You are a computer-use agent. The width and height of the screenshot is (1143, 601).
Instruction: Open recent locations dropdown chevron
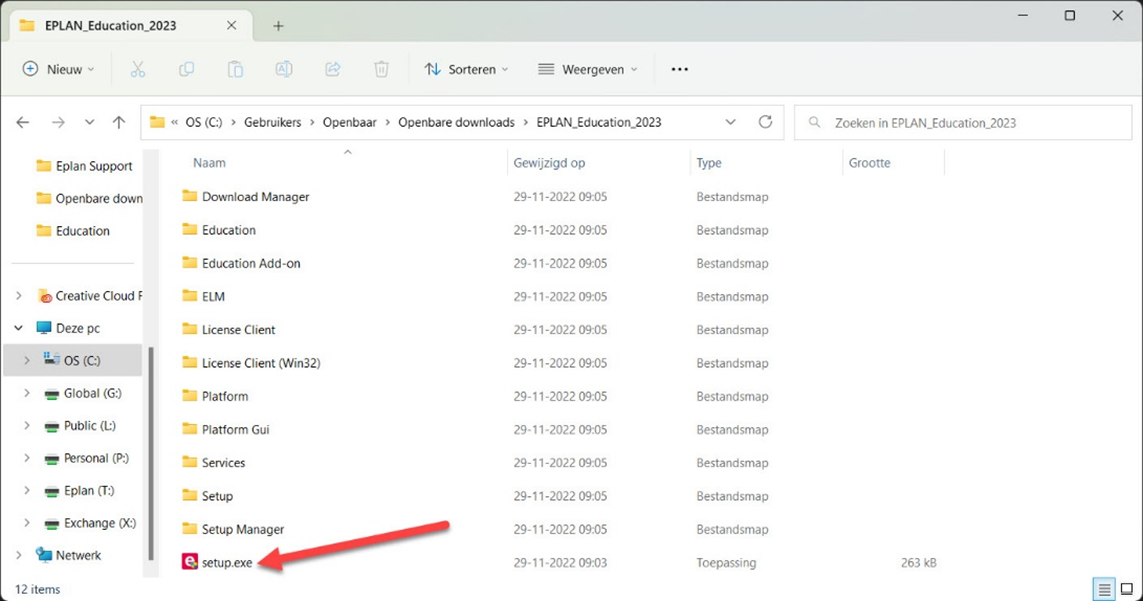(x=89, y=123)
